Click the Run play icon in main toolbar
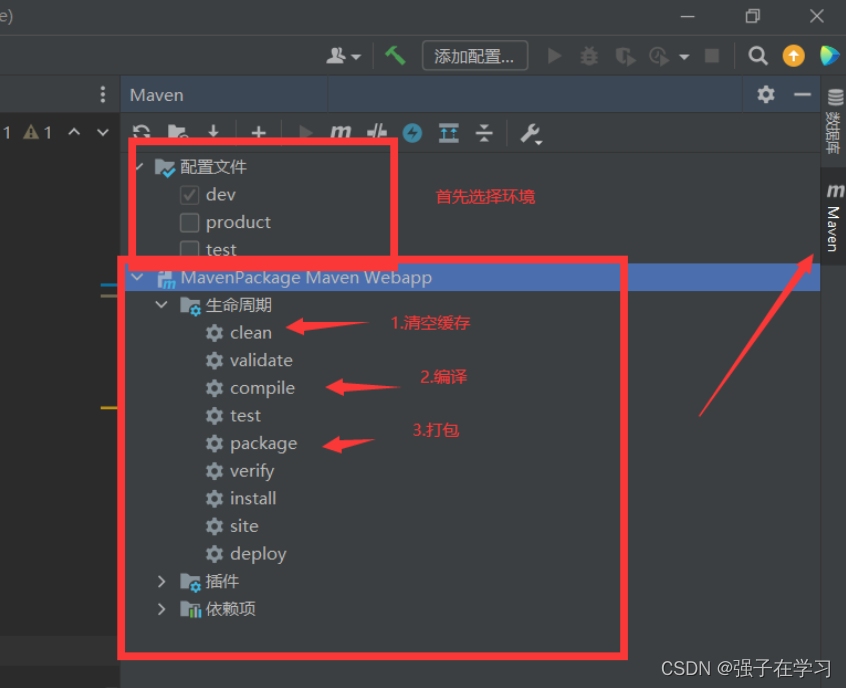The height and width of the screenshot is (688, 846). pos(554,56)
